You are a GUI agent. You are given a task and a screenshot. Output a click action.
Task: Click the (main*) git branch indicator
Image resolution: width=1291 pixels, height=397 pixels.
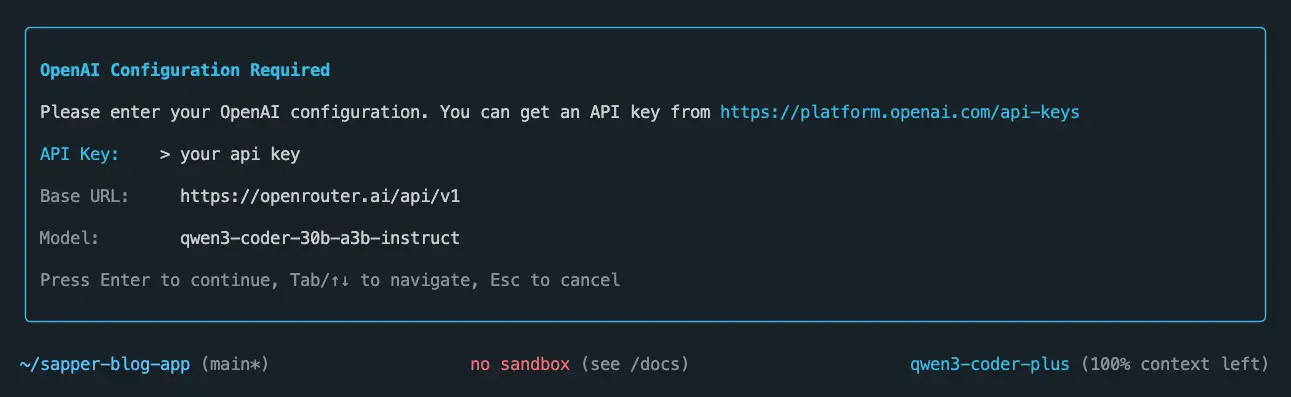tap(235, 364)
